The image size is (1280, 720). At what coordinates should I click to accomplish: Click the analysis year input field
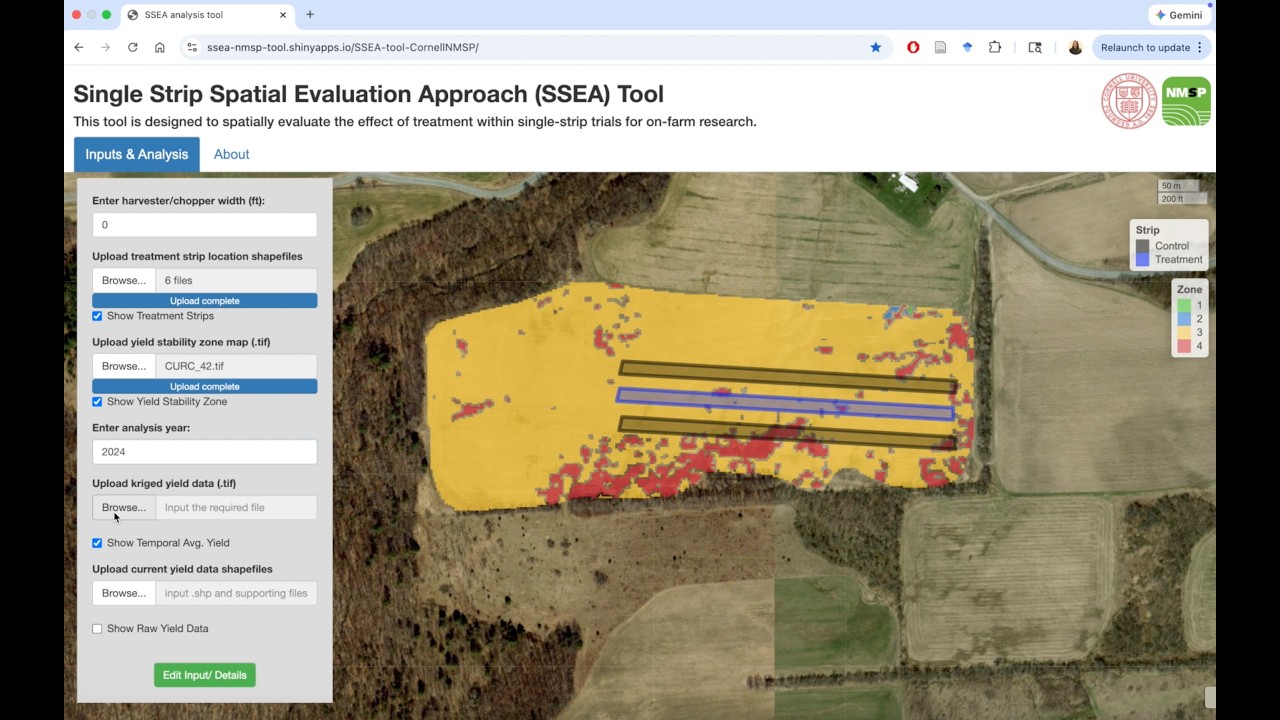point(204,452)
